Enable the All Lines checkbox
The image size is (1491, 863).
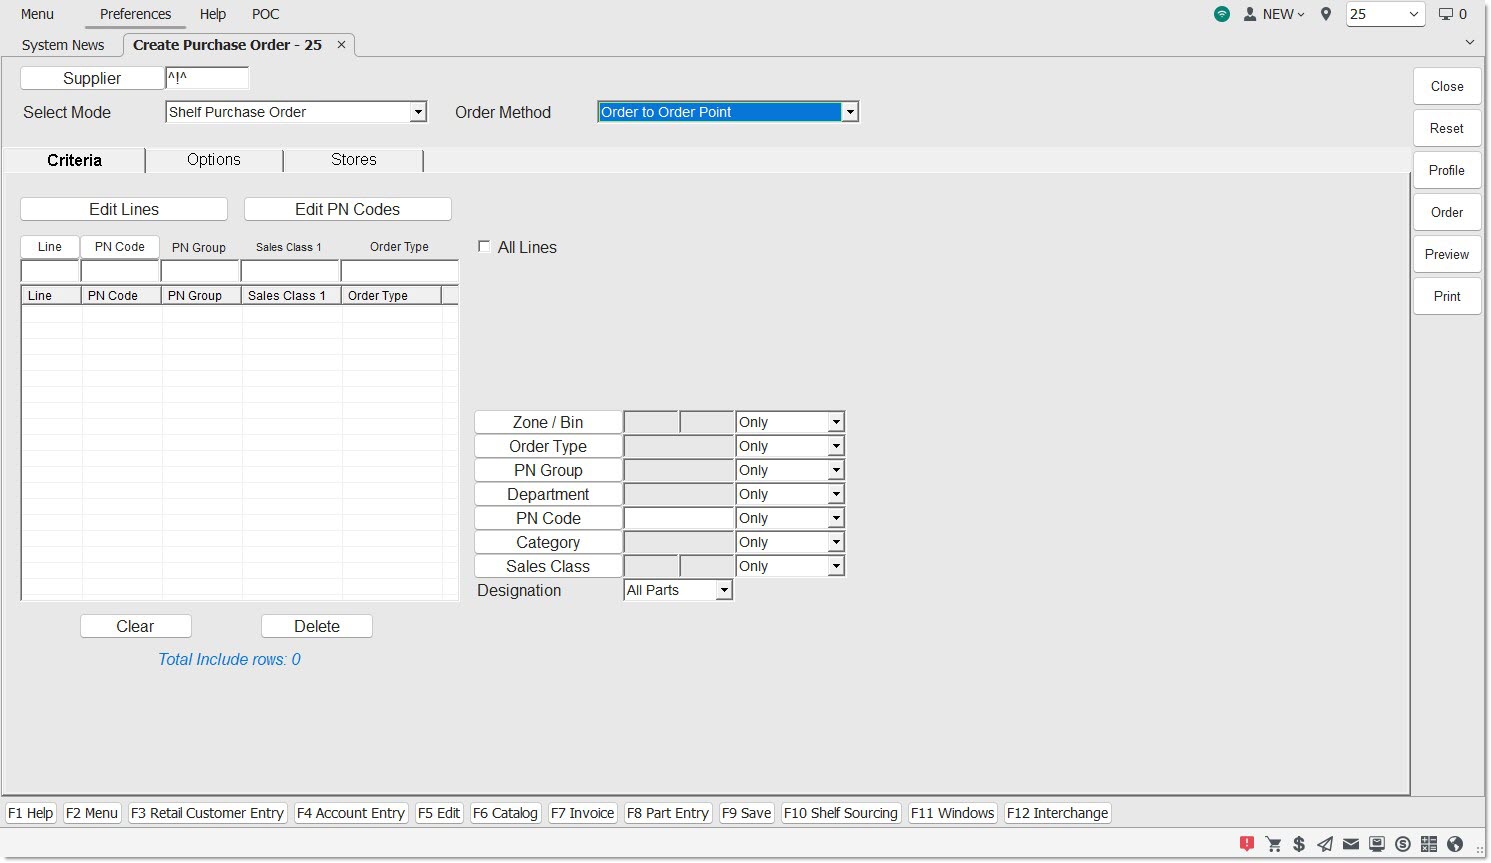[485, 247]
